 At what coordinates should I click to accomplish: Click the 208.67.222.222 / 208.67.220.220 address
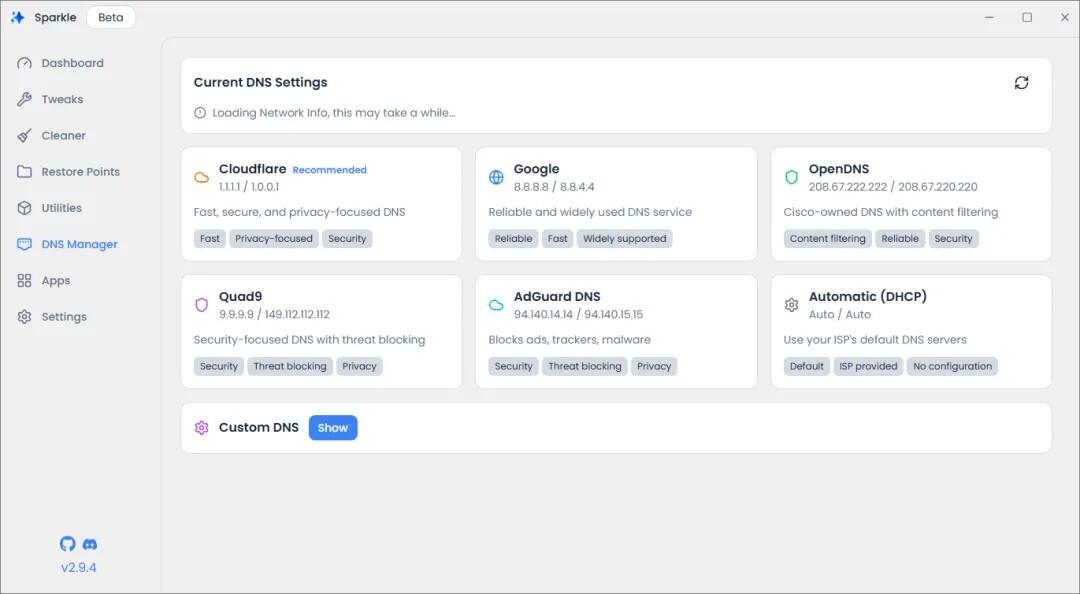click(893, 187)
